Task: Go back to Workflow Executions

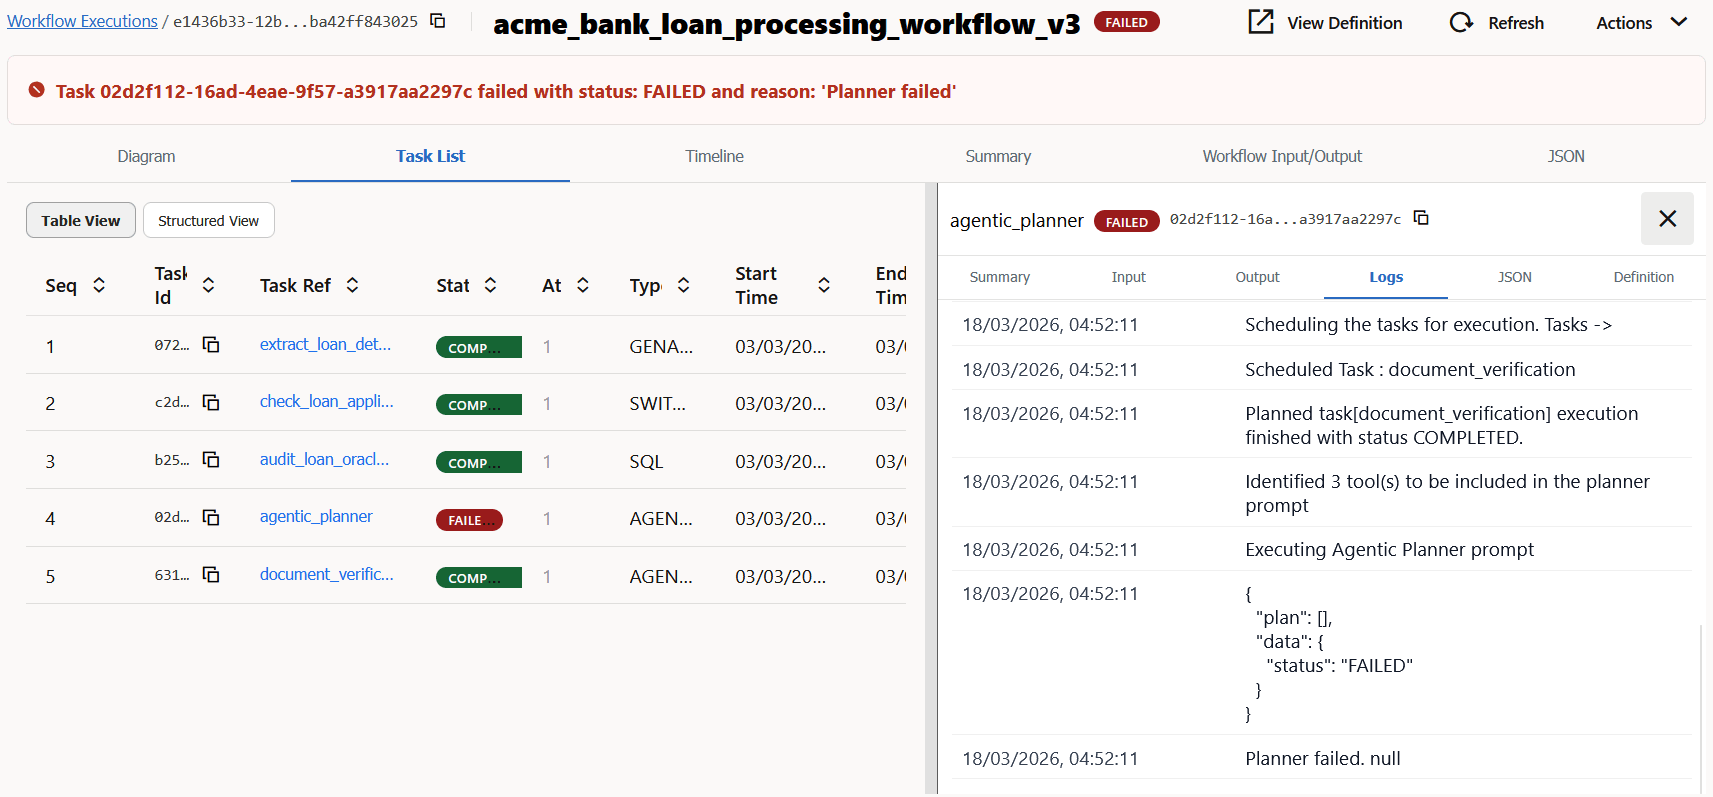Action: (82, 21)
